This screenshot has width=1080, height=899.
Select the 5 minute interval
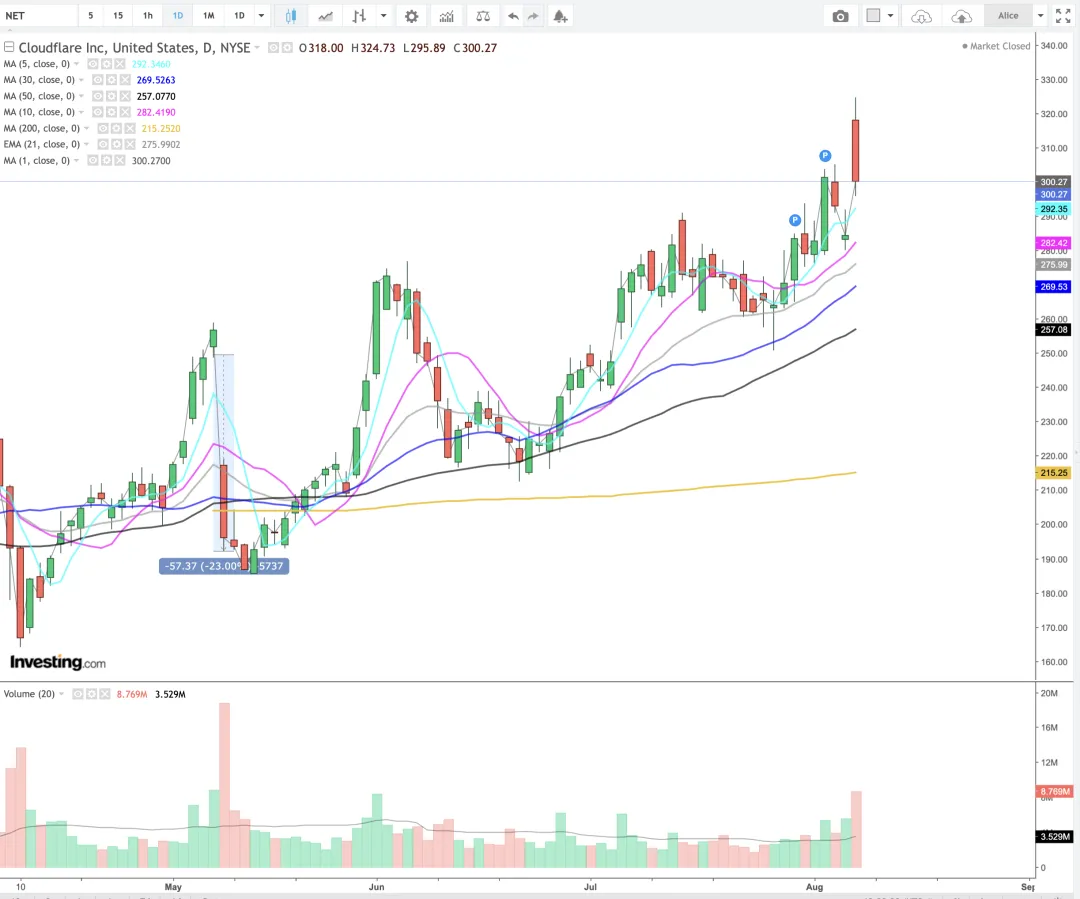coord(90,16)
